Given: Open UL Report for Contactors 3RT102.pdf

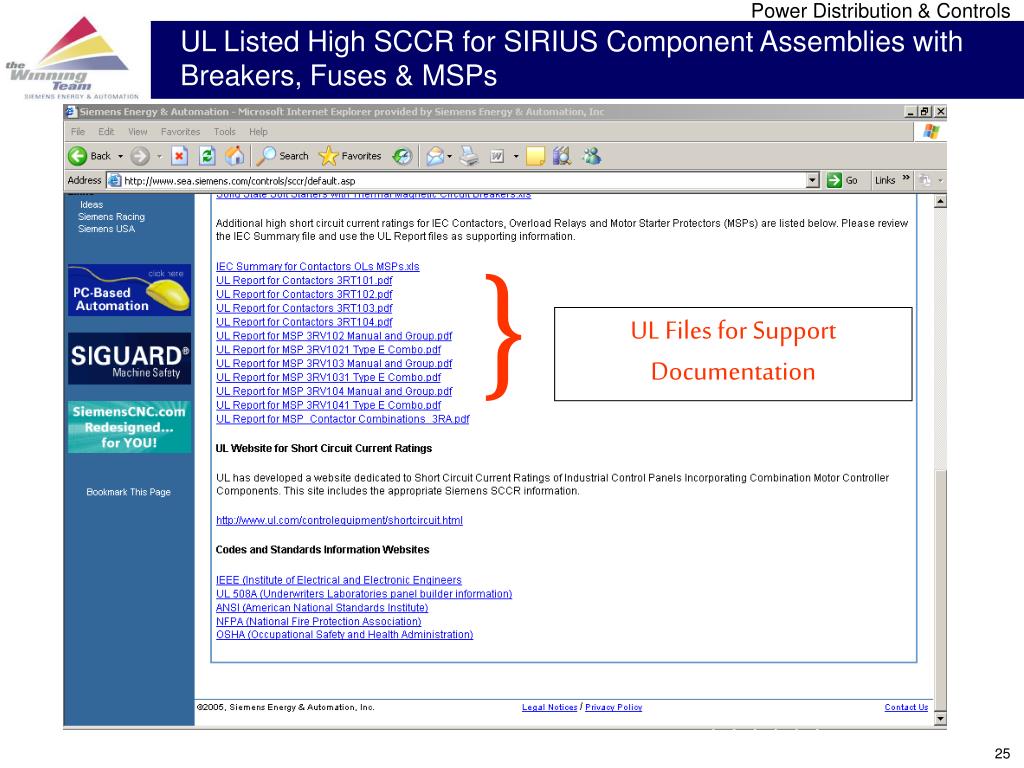Looking at the screenshot, I should (304, 295).
